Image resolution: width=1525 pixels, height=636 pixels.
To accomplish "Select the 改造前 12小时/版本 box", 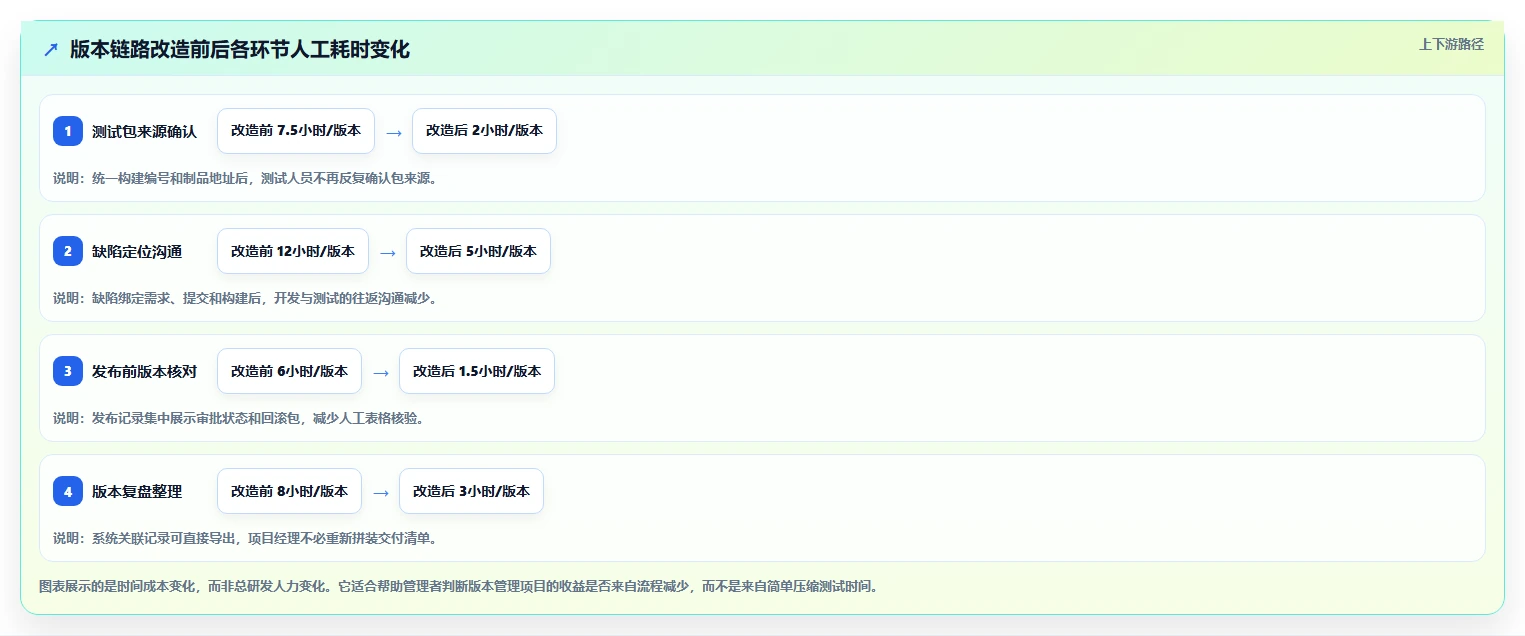I will point(293,251).
